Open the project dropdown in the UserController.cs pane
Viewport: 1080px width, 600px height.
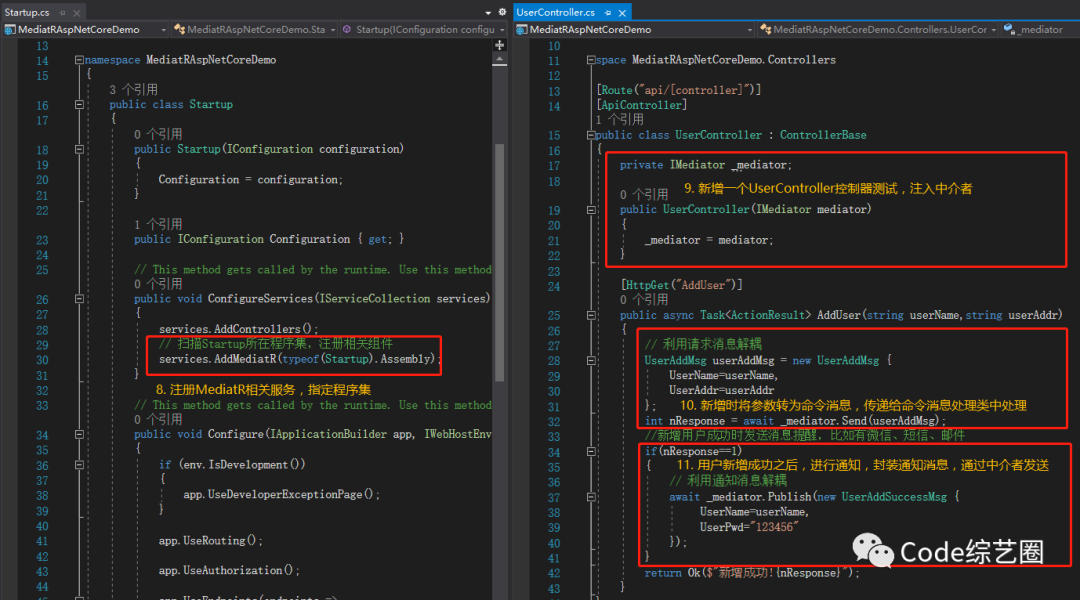pyautogui.click(x=634, y=30)
